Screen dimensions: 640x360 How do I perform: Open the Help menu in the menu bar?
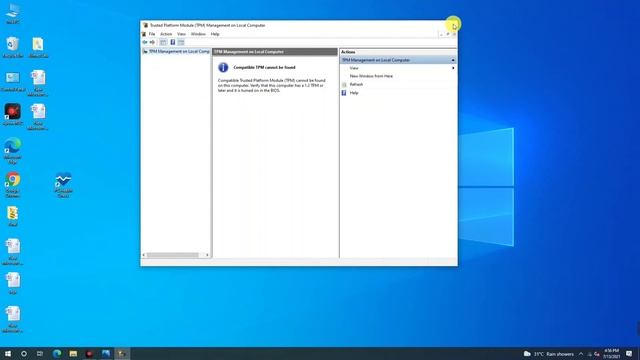tap(215, 34)
